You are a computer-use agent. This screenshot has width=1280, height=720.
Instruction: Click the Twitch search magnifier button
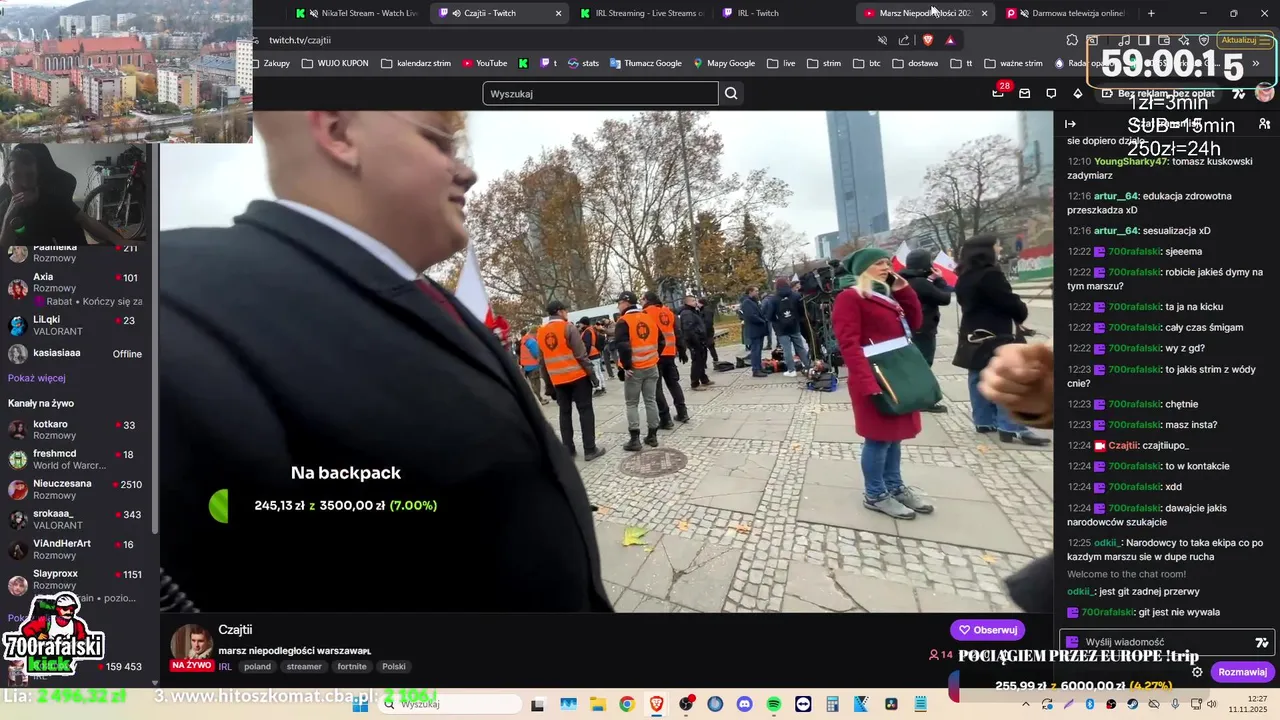coord(731,93)
